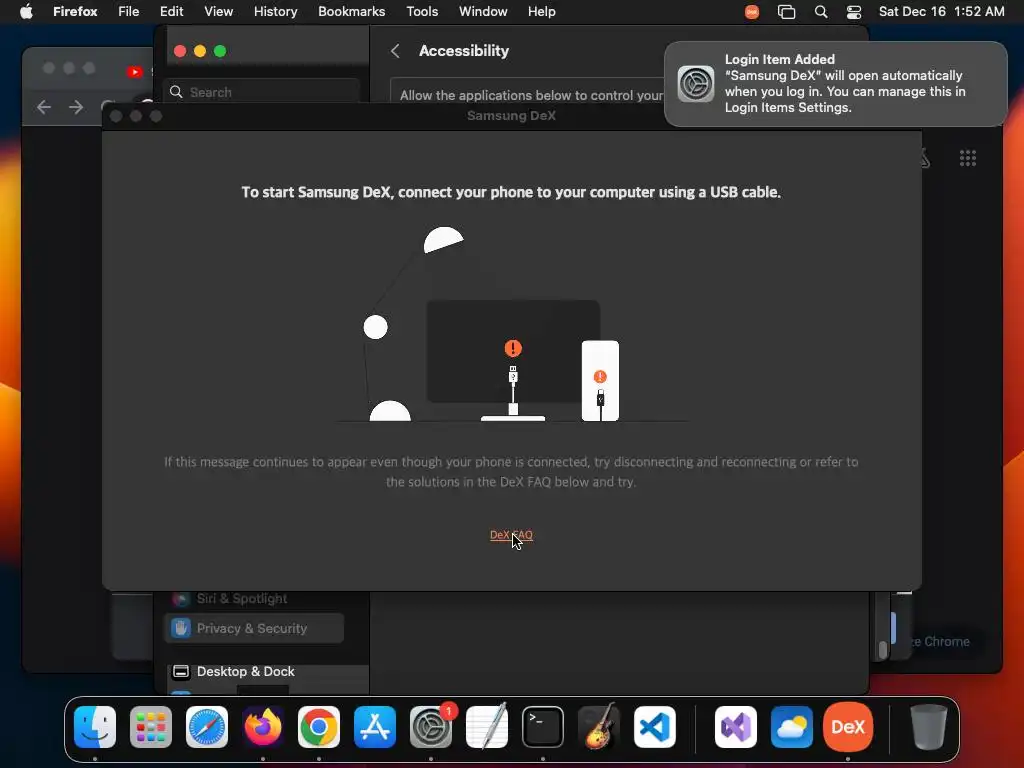
Task: Switch to Firefox in the Dock
Action: click(263, 727)
